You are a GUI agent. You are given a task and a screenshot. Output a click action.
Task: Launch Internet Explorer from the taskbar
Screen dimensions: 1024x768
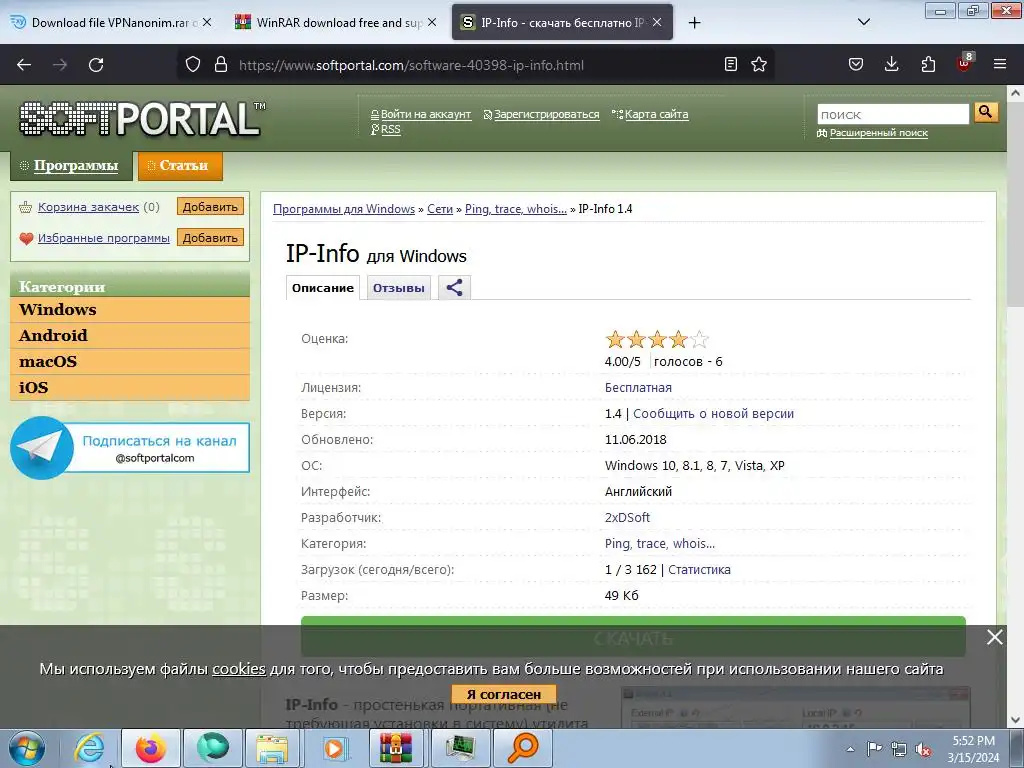coord(89,748)
